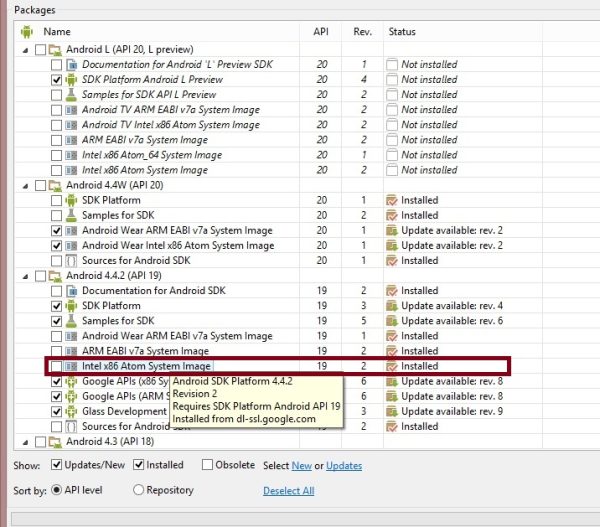The height and width of the screenshot is (527, 600).
Task: Click the installed status icon for Intel x86 Atom System Image API 19
Action: pos(392,367)
